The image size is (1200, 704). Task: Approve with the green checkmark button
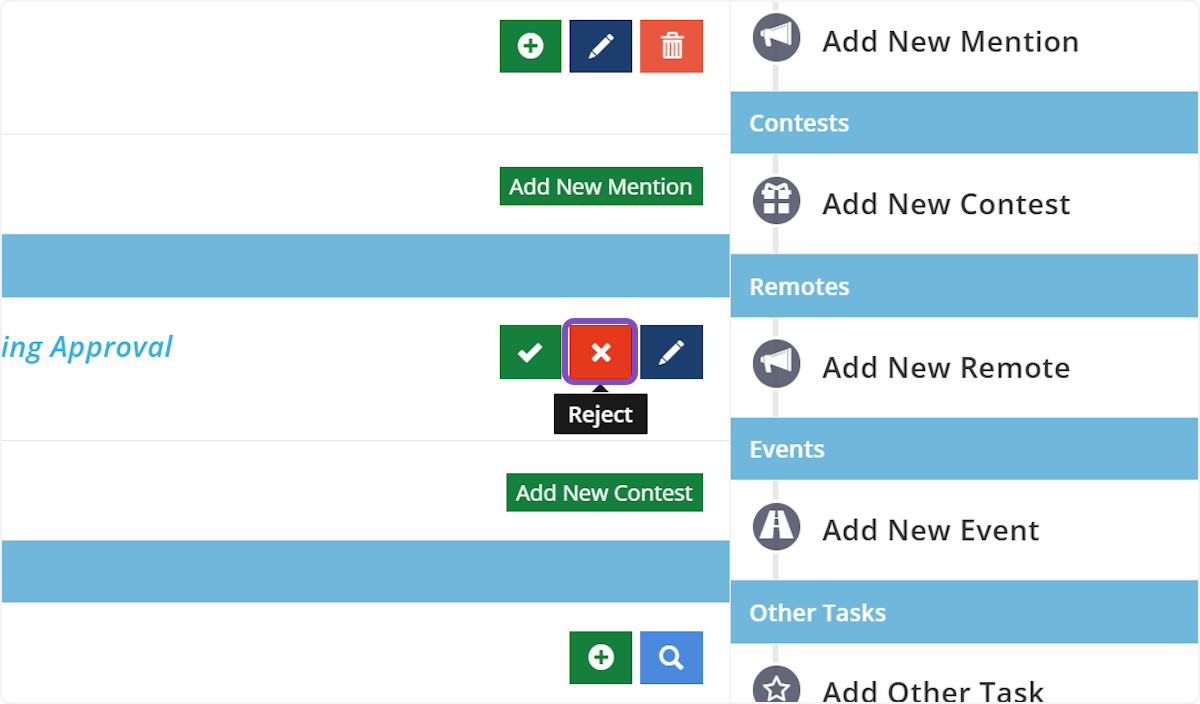tap(530, 352)
